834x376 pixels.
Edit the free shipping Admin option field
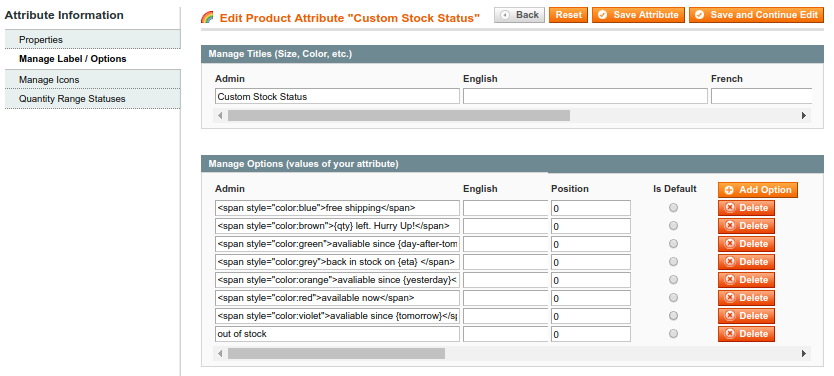337,208
